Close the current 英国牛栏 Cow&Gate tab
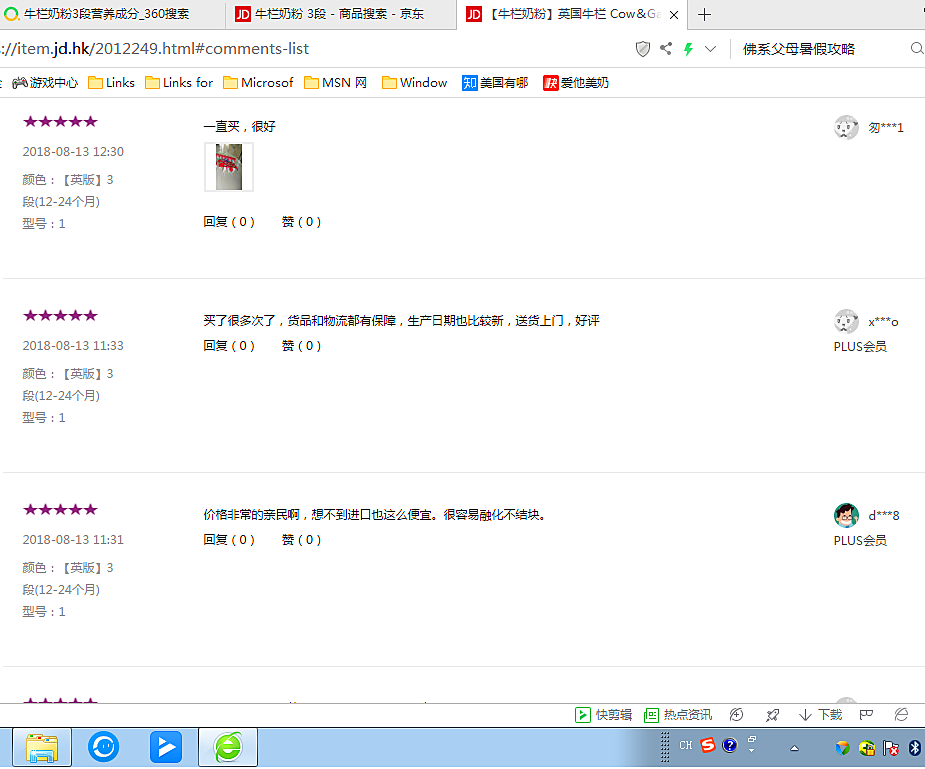Screen dimensions: 925x769 674,15
